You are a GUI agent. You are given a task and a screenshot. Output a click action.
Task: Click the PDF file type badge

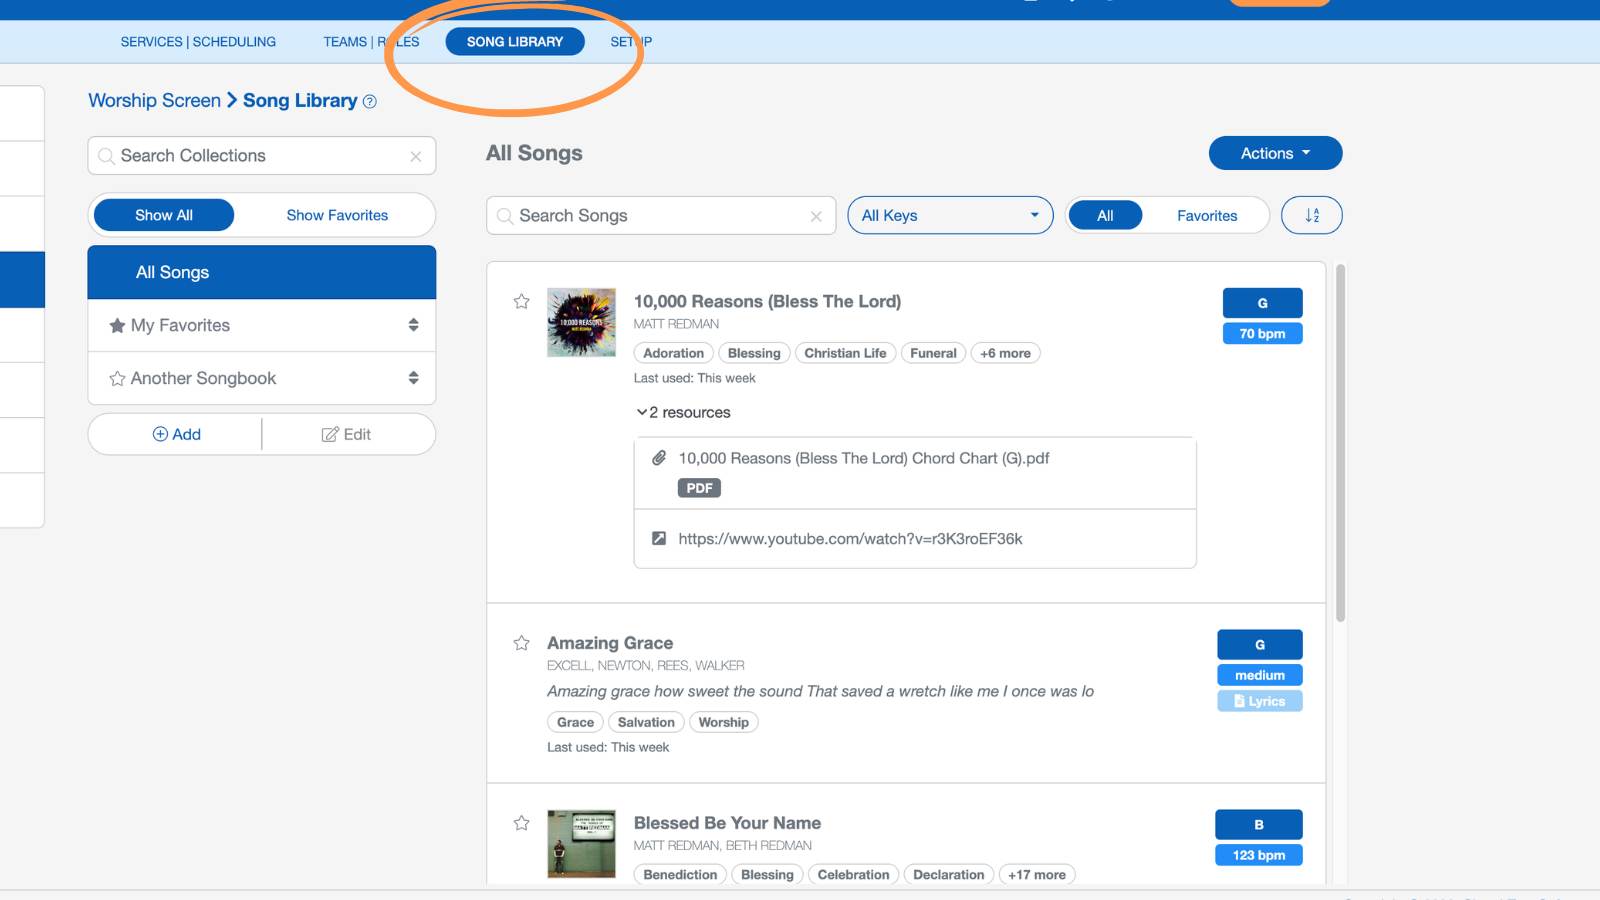click(699, 488)
